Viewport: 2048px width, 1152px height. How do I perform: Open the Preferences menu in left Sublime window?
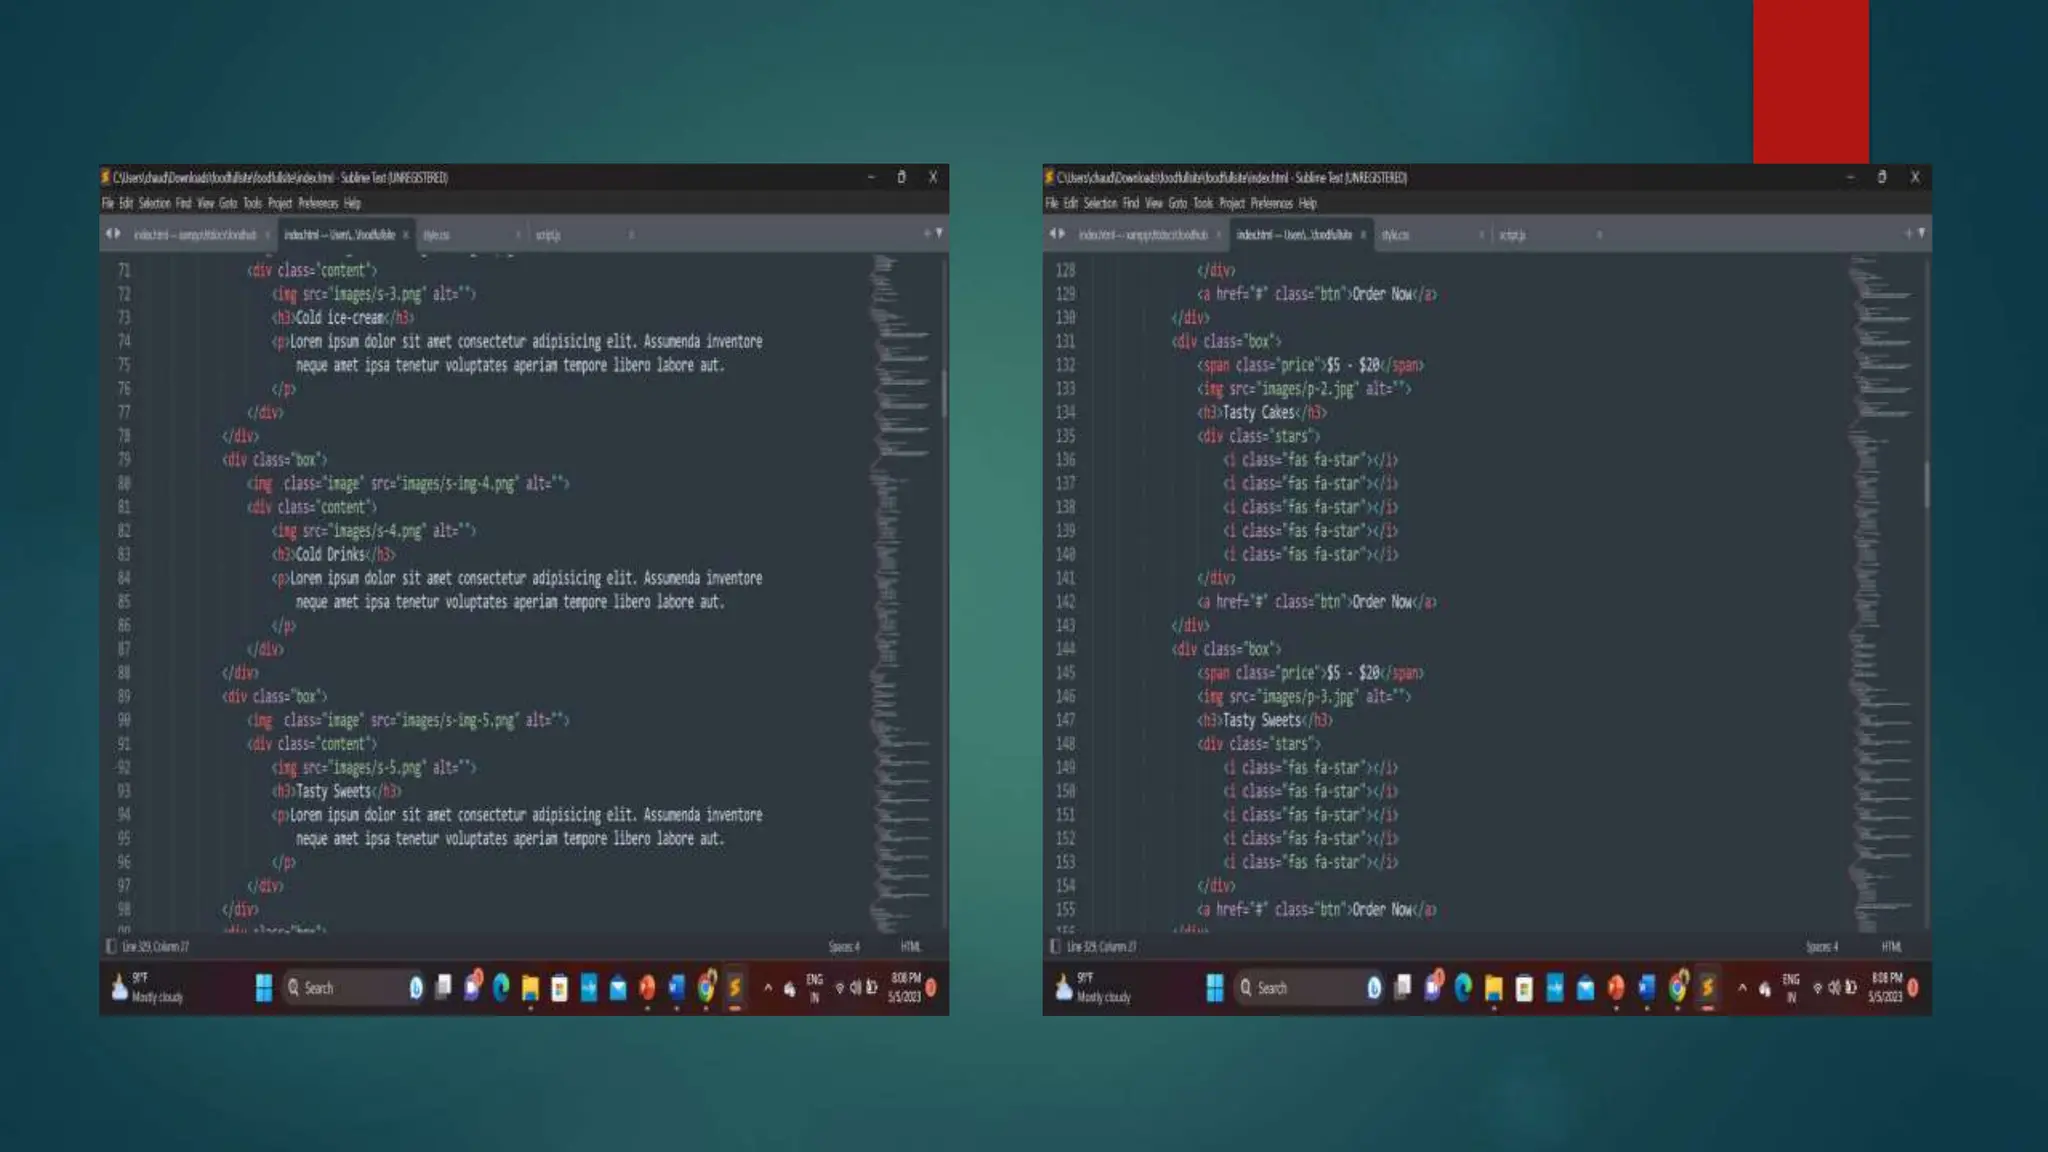(318, 203)
